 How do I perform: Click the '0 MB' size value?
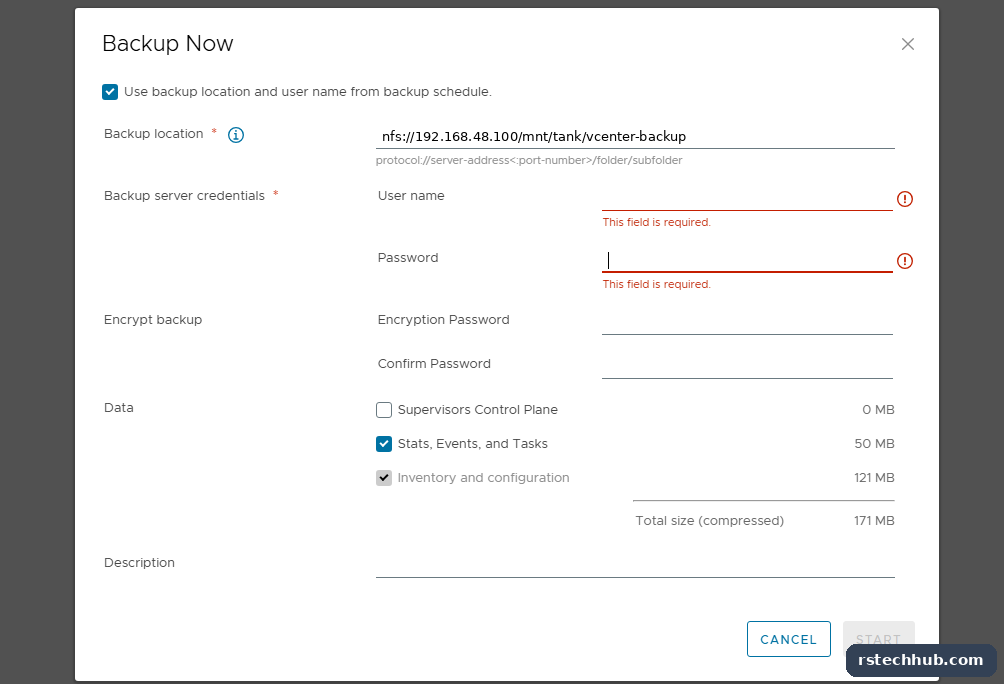[x=878, y=410]
